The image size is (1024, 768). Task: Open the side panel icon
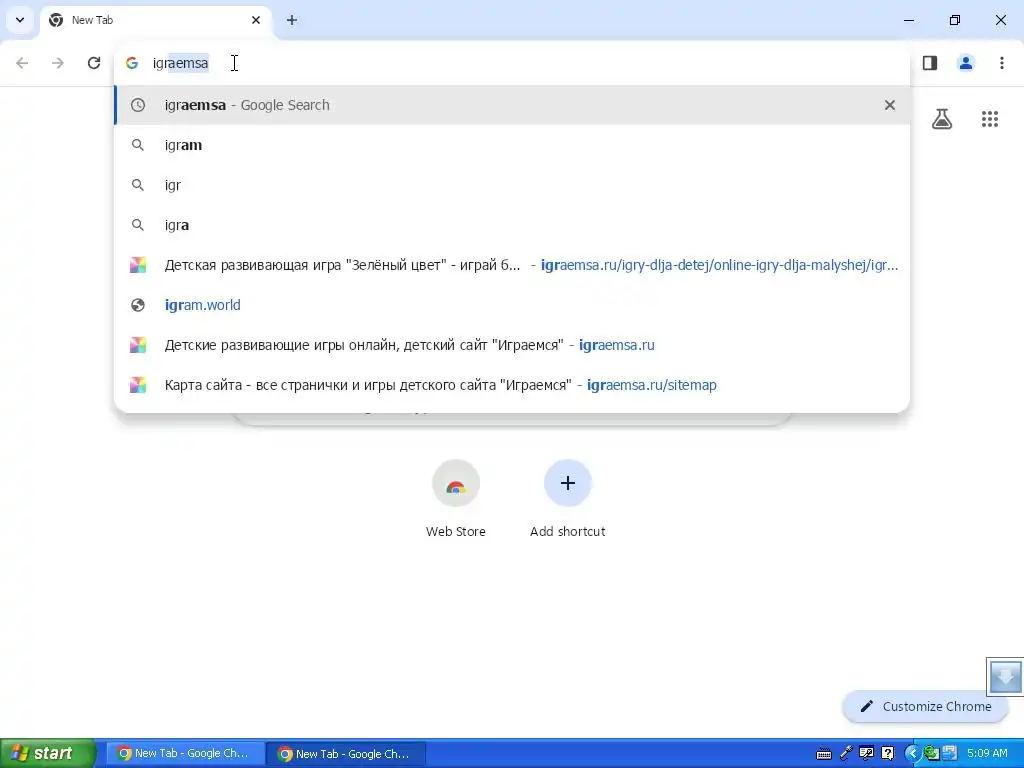pos(930,63)
